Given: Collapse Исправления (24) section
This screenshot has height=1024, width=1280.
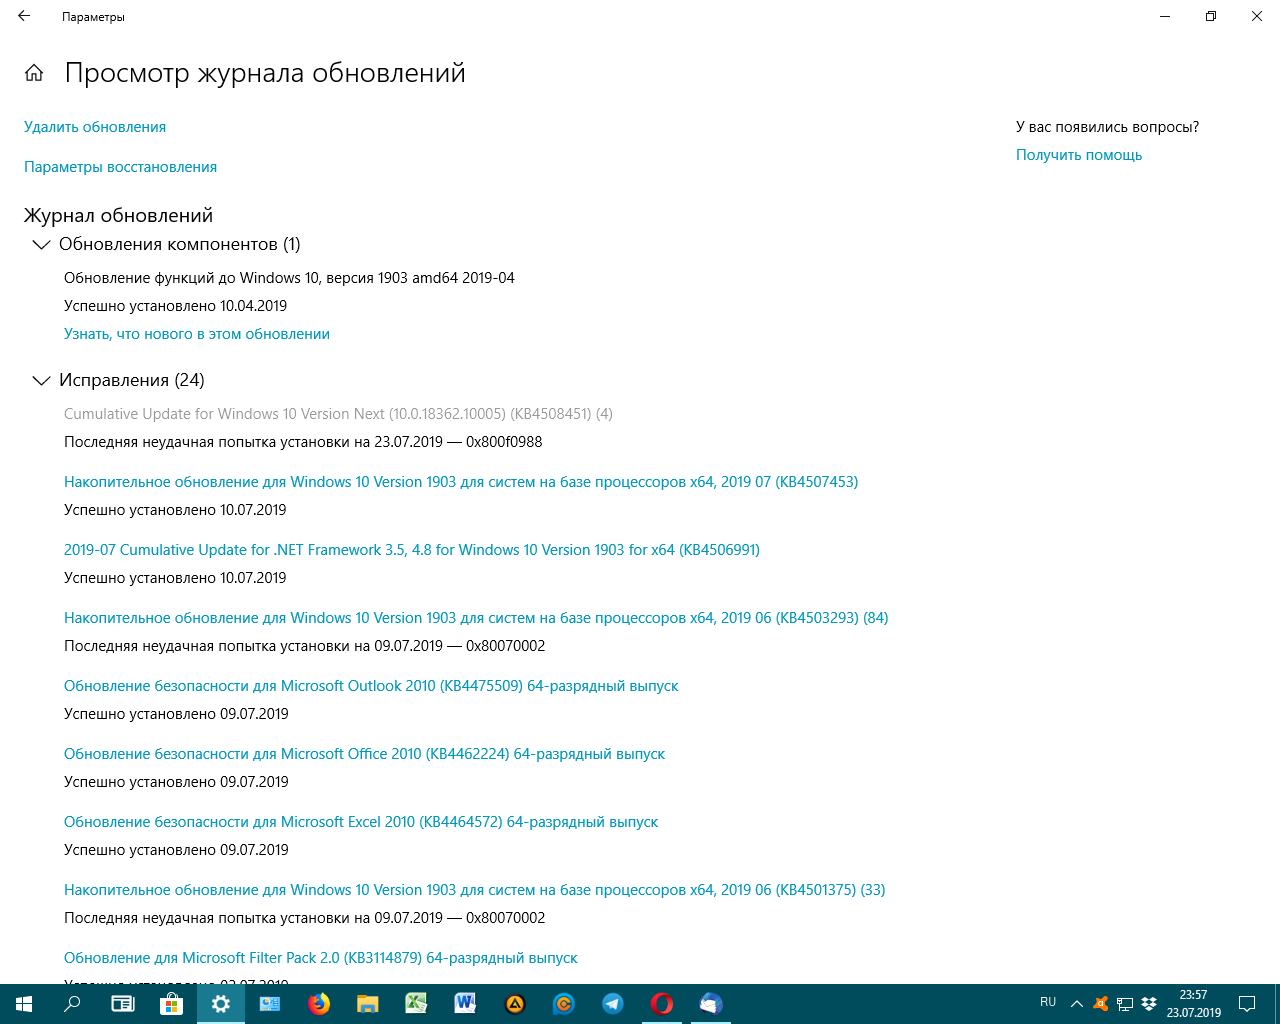Looking at the screenshot, I should [x=41, y=380].
